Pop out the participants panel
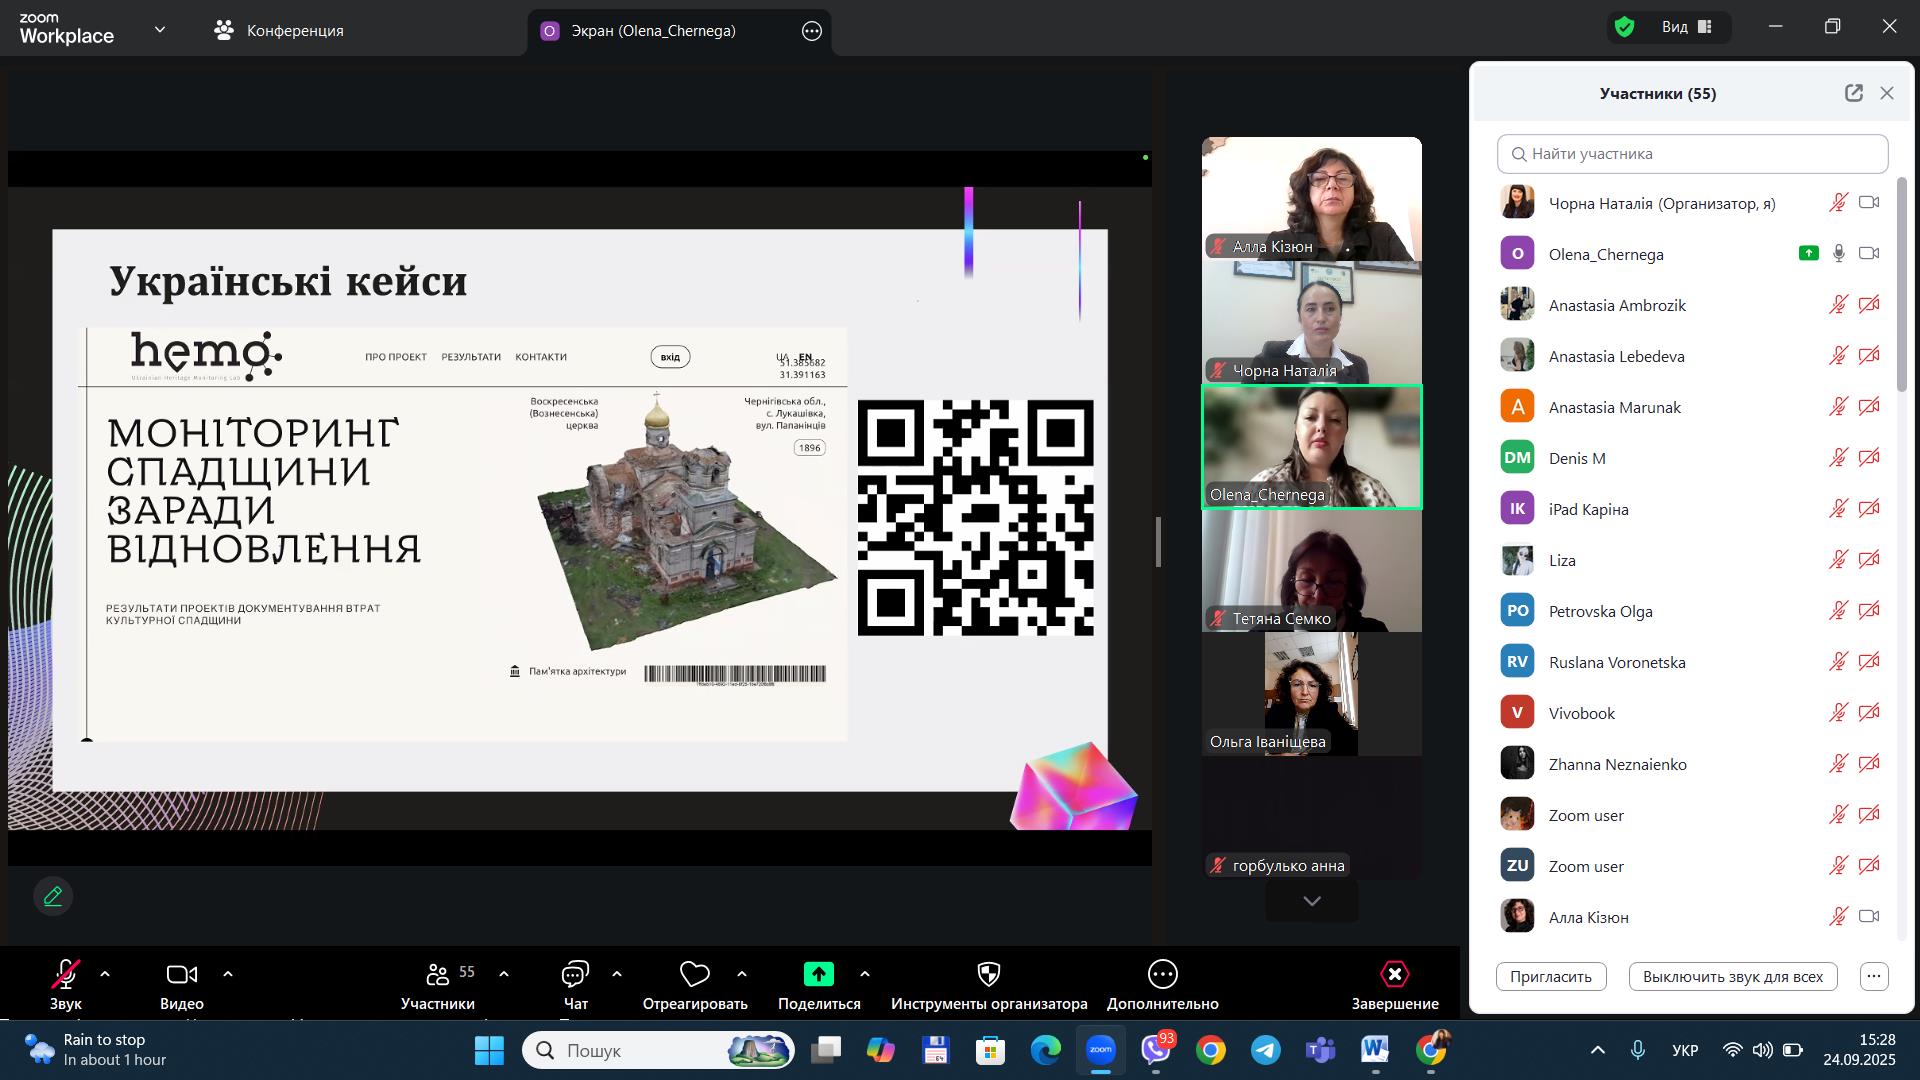1920x1080 pixels. [x=1853, y=93]
